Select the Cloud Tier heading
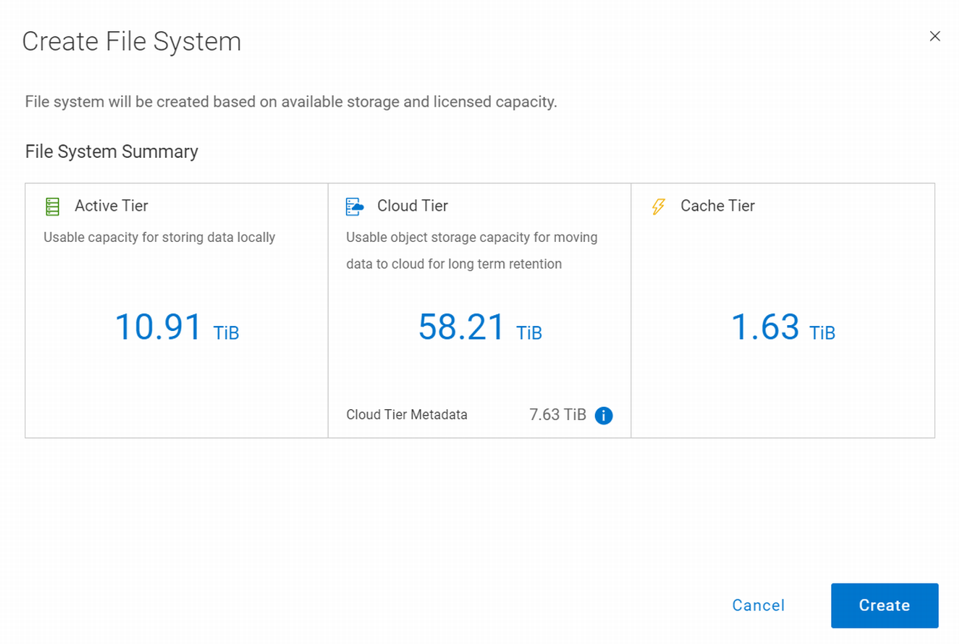The image size is (959, 644). (412, 206)
